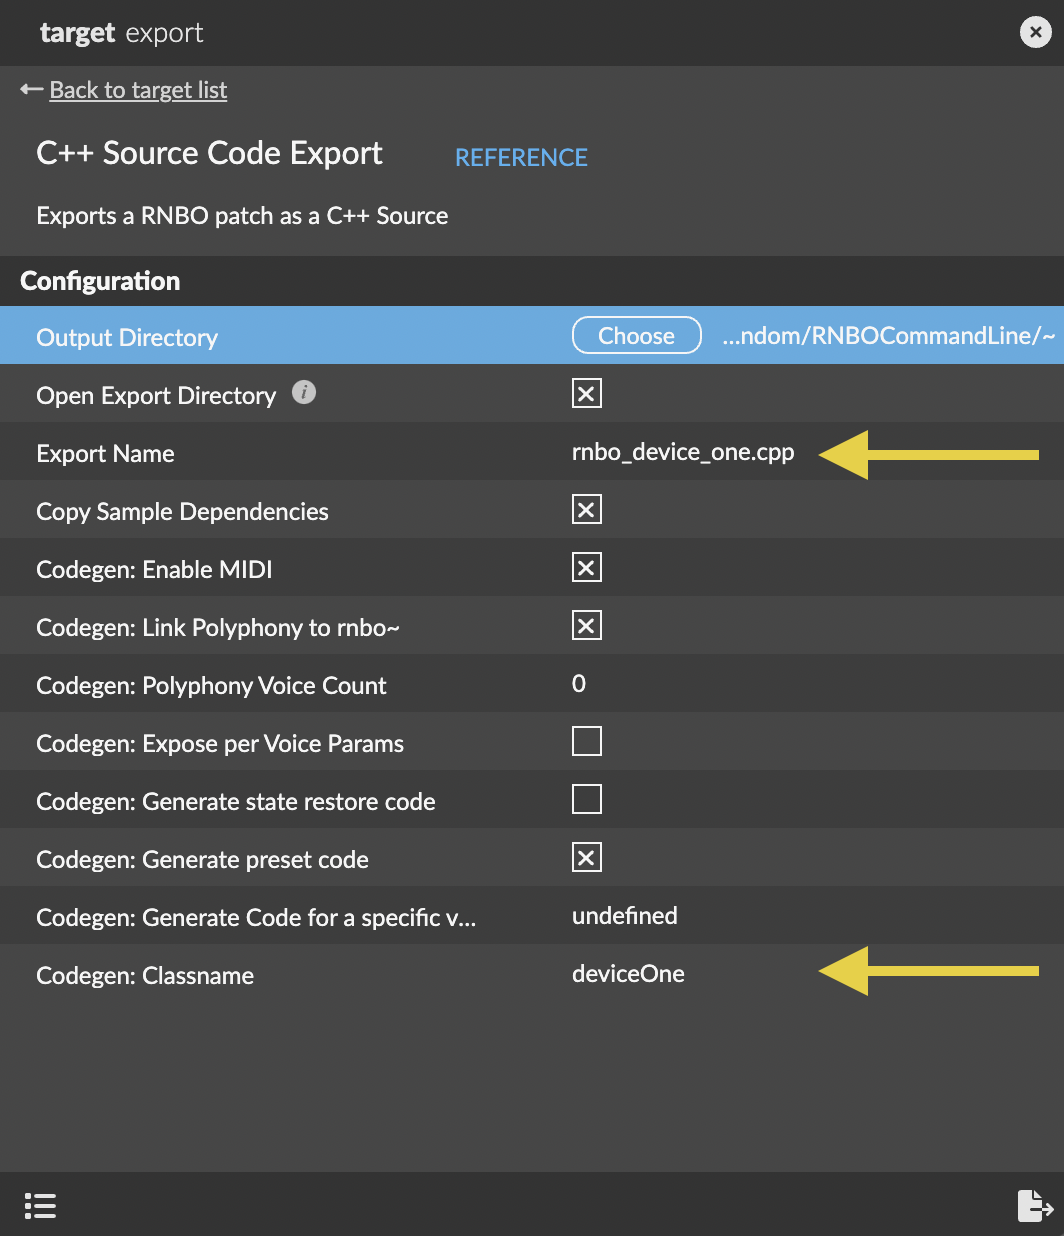Disable Generate preset code
Viewport: 1064px width, 1236px height.
(586, 857)
